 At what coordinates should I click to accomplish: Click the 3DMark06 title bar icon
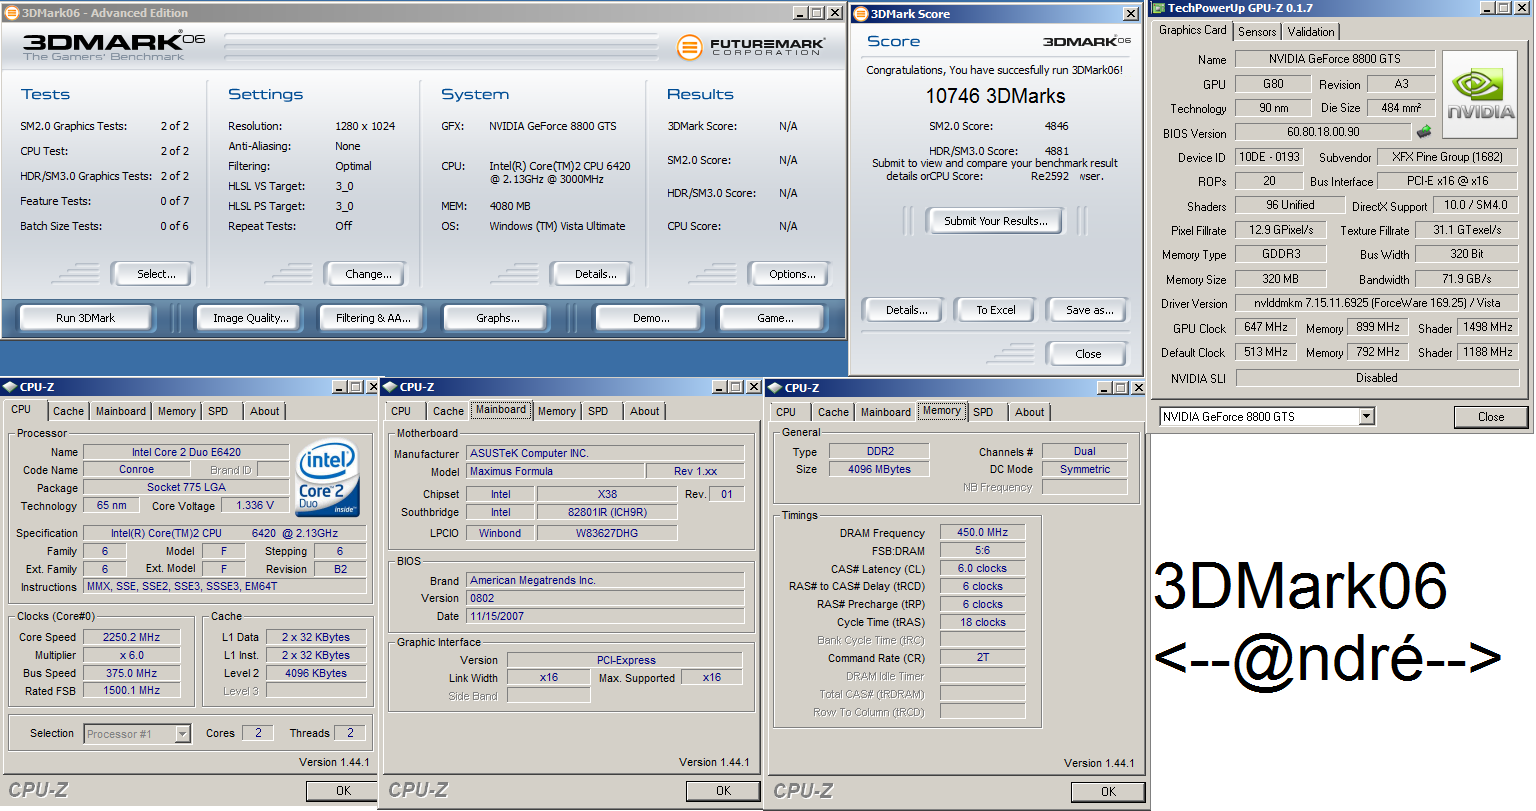[x=11, y=13]
